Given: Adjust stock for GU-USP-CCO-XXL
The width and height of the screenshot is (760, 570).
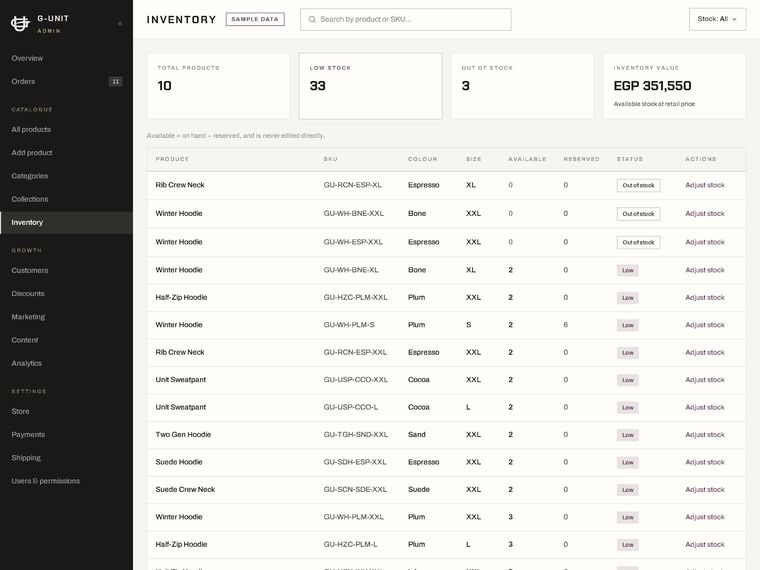Looking at the screenshot, I should (705, 380).
